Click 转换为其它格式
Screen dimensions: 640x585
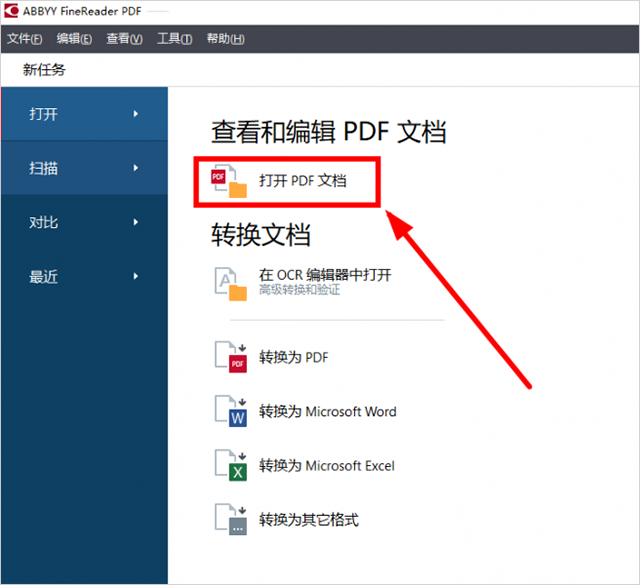pos(309,520)
